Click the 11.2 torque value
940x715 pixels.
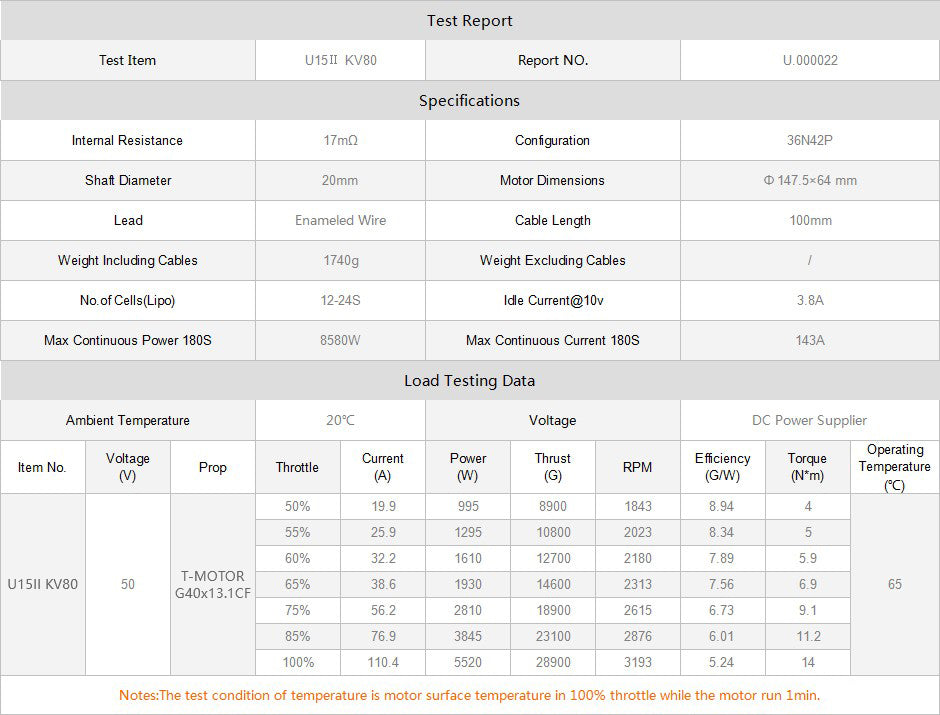click(809, 636)
